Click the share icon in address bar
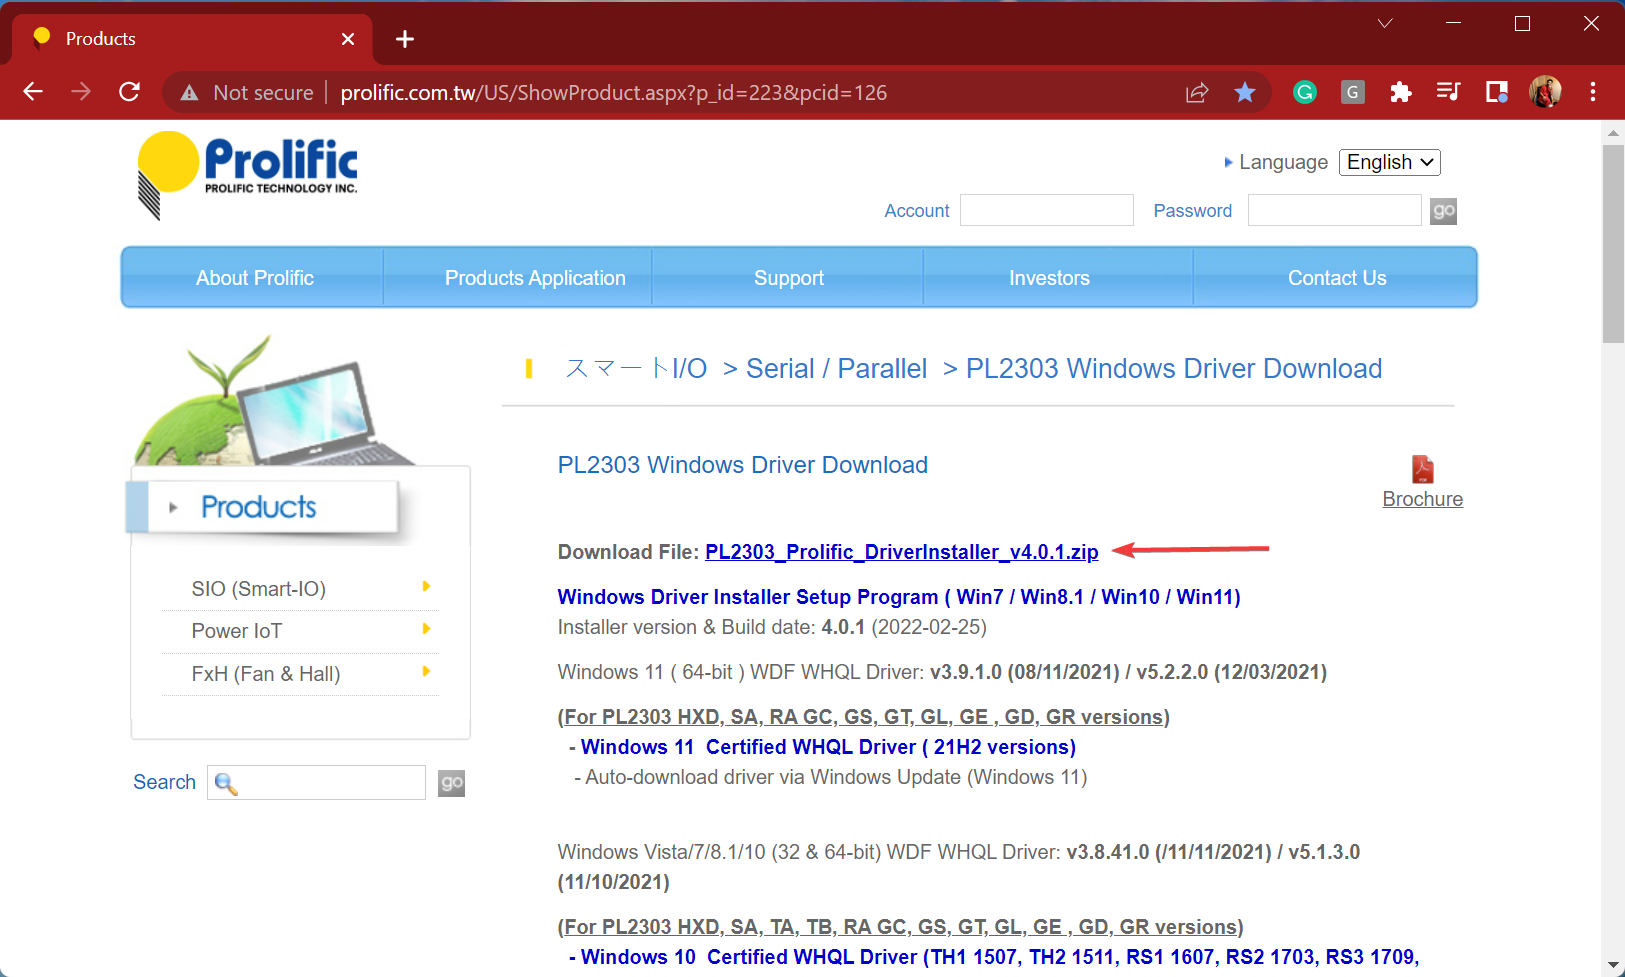Viewport: 1625px width, 977px height. coord(1196,92)
